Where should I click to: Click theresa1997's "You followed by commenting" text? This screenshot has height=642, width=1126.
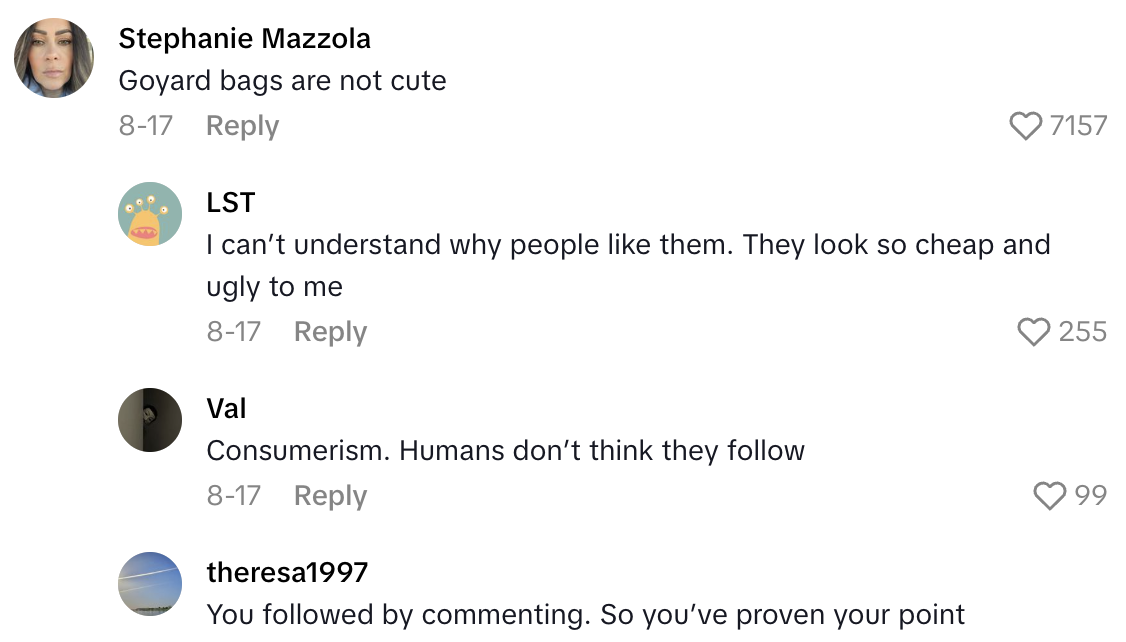[585, 614]
